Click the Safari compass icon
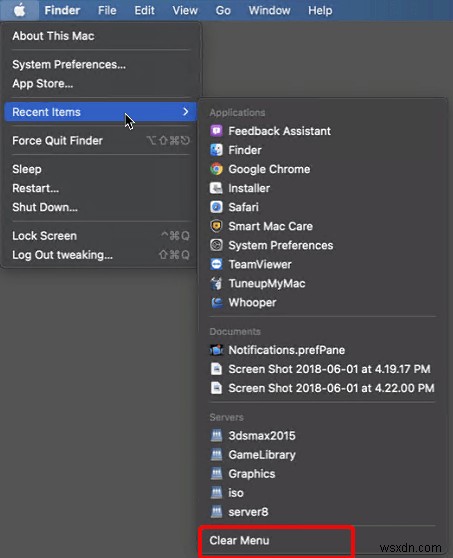The image size is (453, 558). (216, 207)
